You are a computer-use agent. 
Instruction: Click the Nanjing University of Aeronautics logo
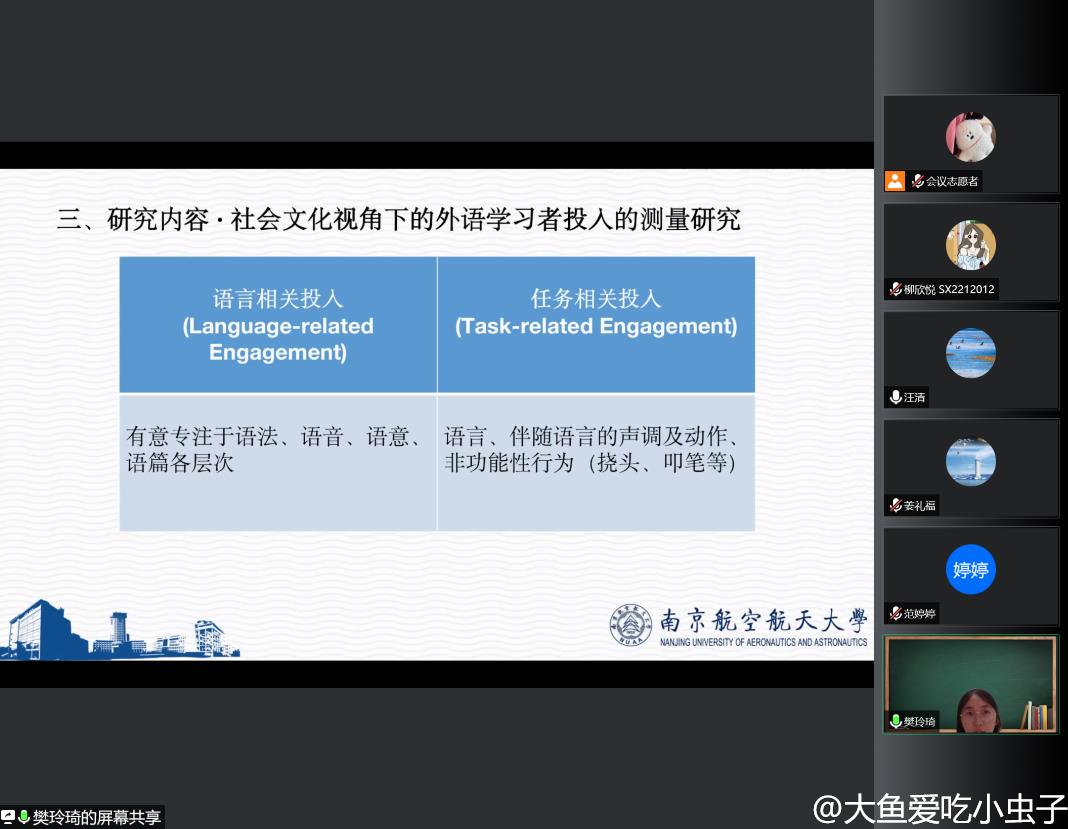738,626
